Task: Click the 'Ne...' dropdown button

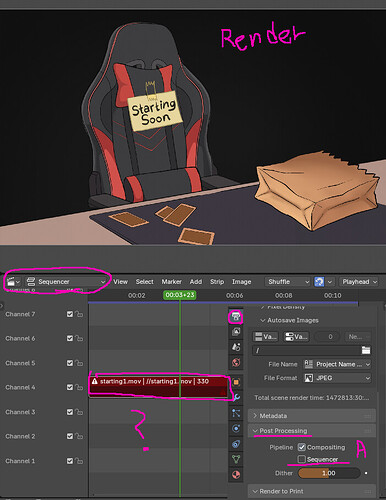Action: click(358, 337)
